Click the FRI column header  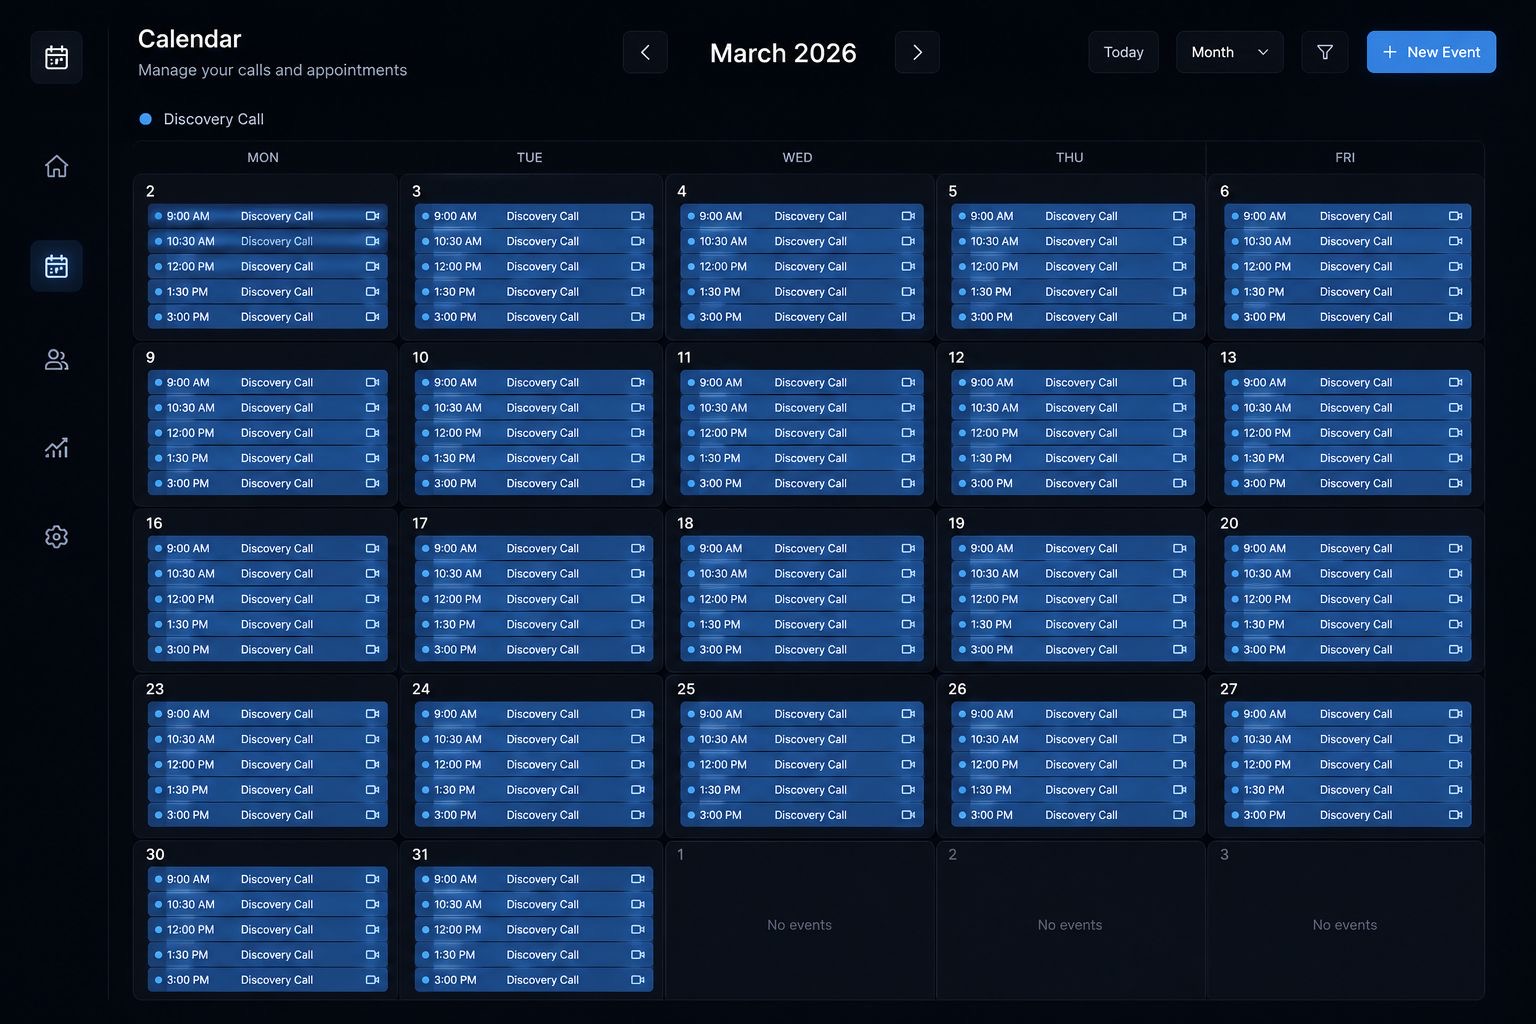point(1345,157)
